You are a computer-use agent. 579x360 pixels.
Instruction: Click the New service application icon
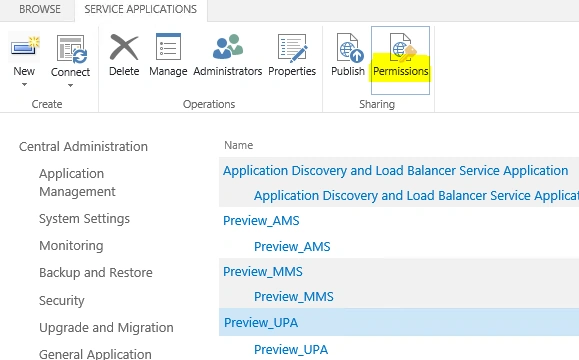coord(24,47)
